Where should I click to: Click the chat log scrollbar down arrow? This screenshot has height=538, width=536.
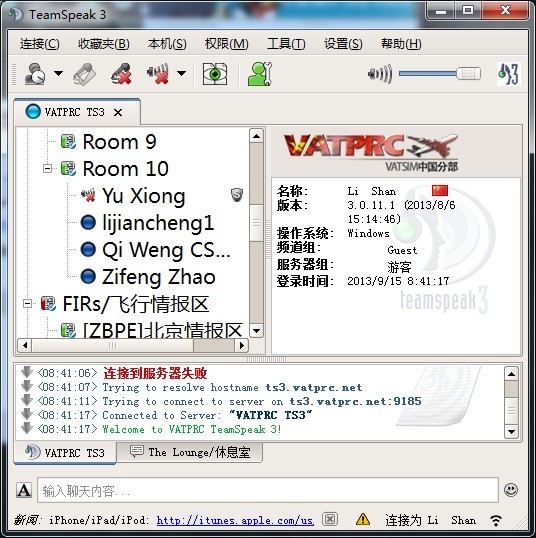coord(511,432)
